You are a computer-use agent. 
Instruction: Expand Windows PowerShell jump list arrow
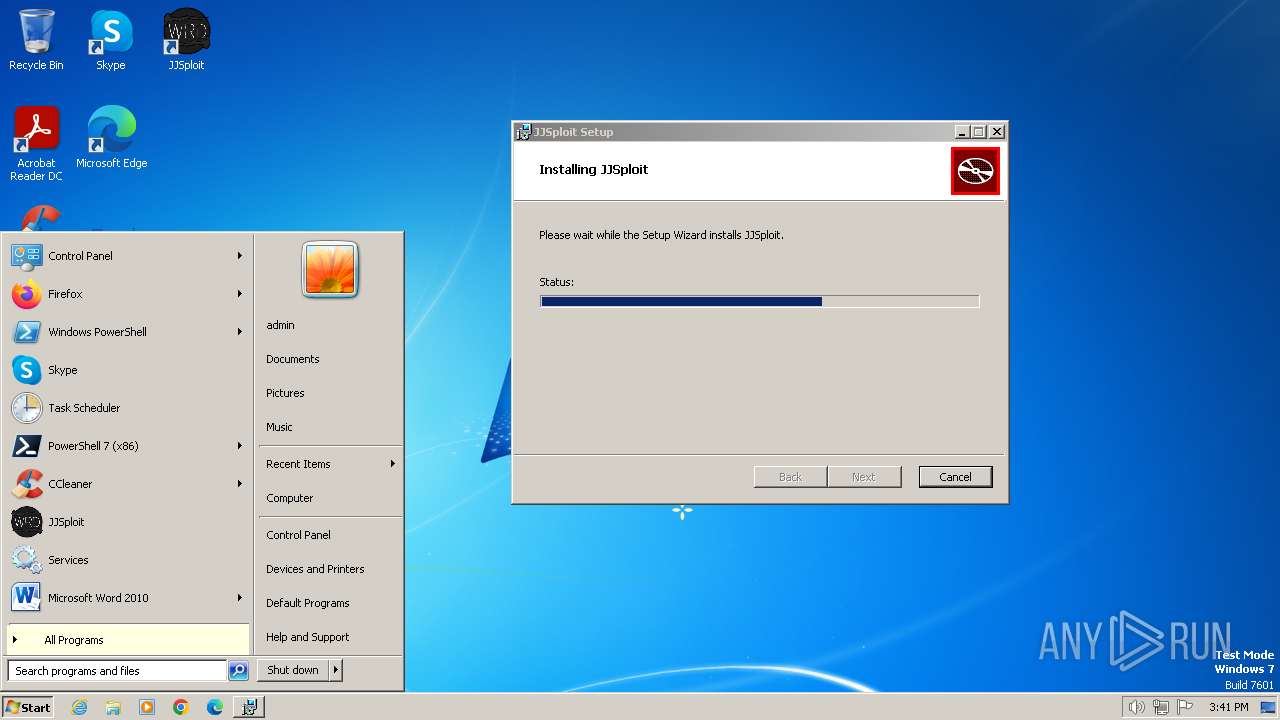coord(240,332)
